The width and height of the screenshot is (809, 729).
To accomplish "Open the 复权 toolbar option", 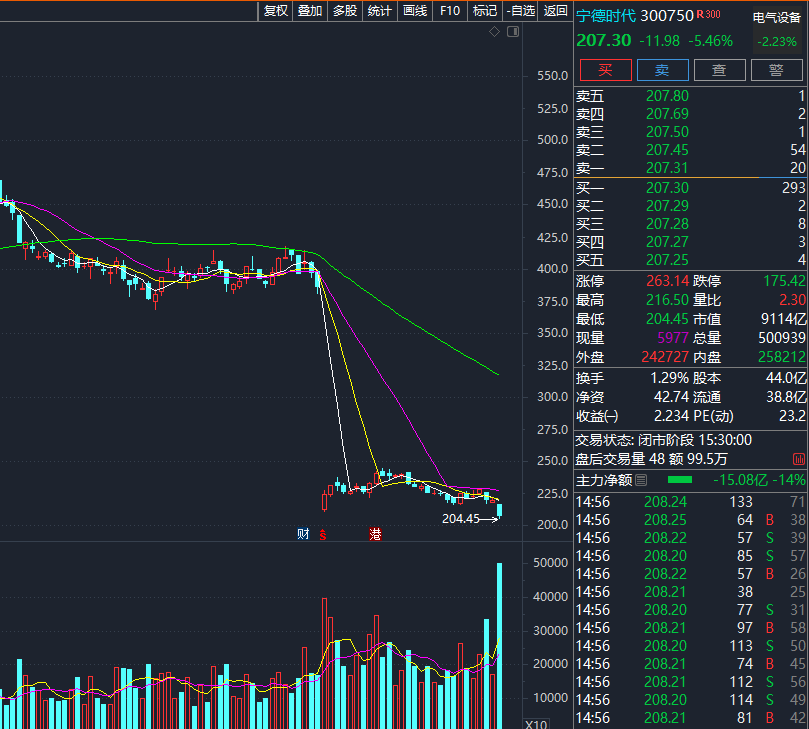I will (x=275, y=11).
